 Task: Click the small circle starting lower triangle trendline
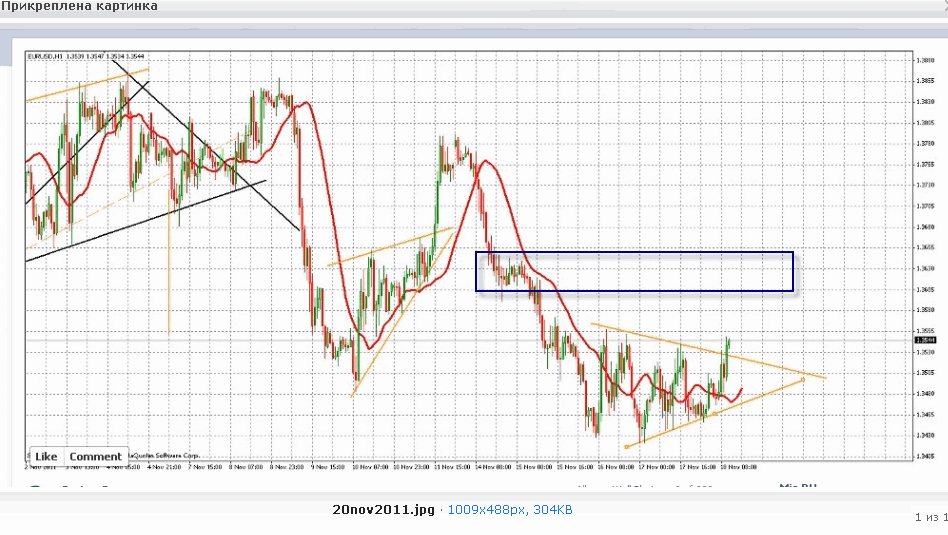(x=626, y=447)
